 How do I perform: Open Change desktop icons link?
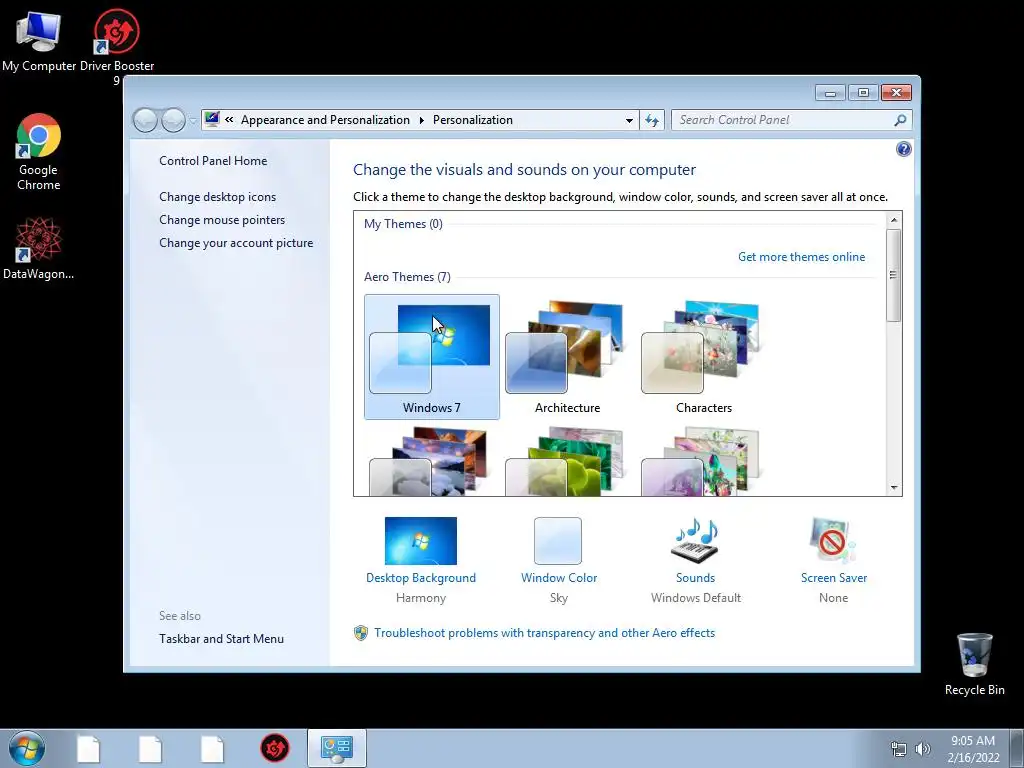tap(217, 197)
